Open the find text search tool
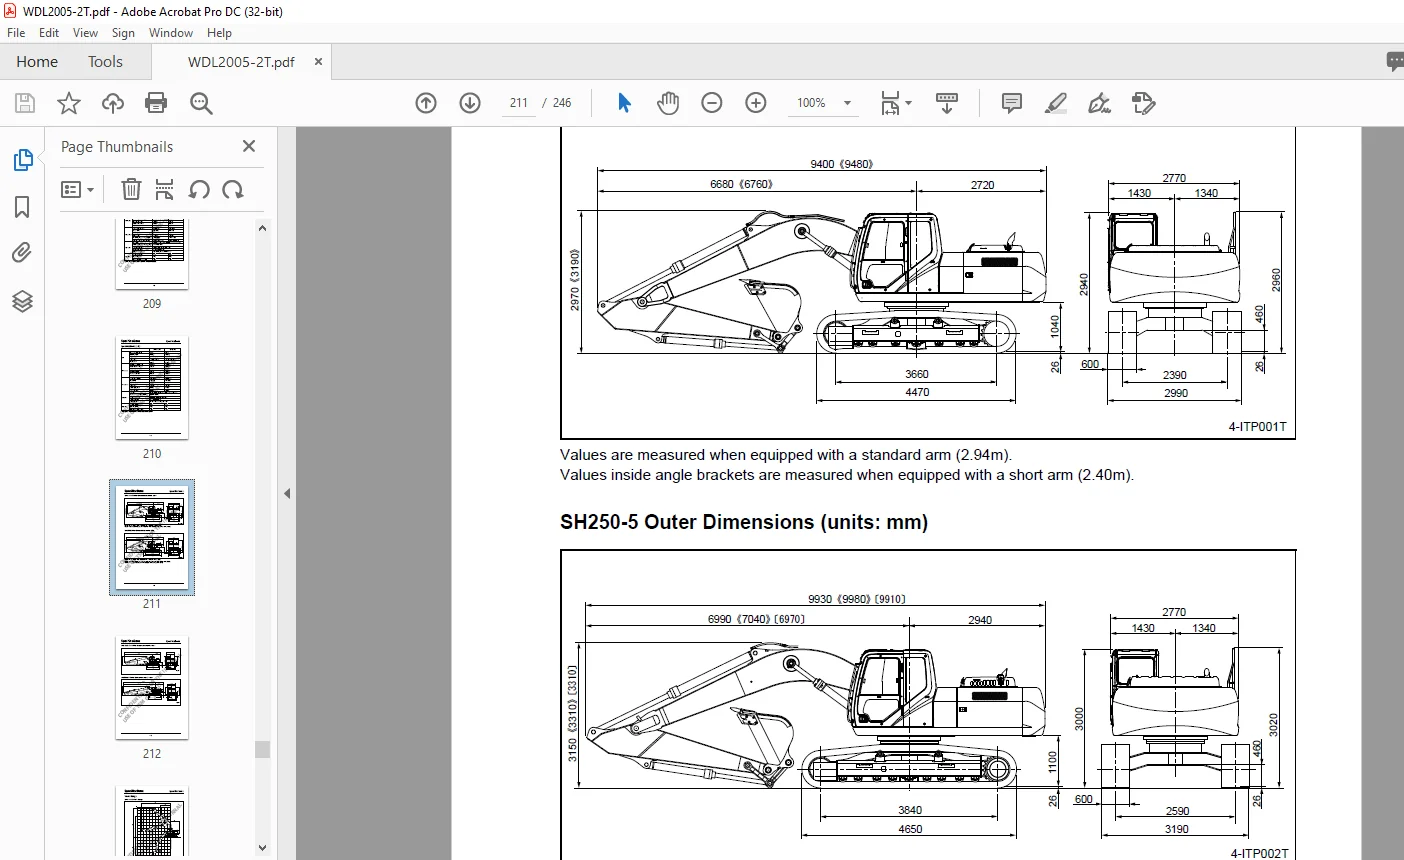The width and height of the screenshot is (1404, 860). pyautogui.click(x=201, y=103)
